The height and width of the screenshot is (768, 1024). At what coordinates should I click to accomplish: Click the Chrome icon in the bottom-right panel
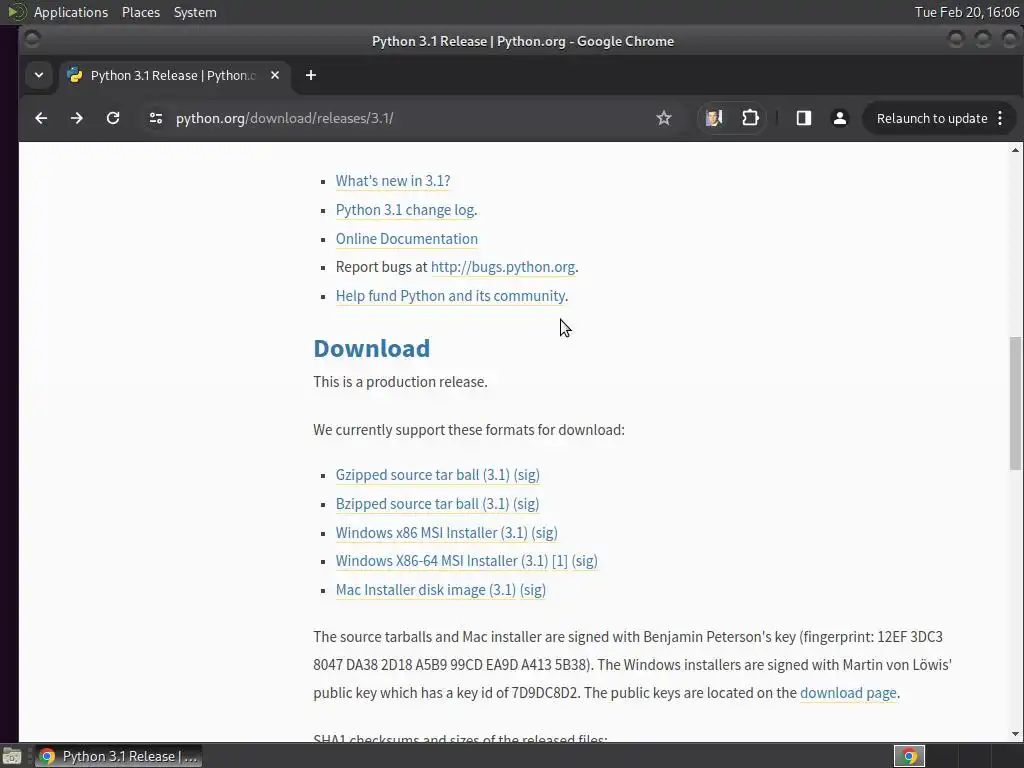909,756
